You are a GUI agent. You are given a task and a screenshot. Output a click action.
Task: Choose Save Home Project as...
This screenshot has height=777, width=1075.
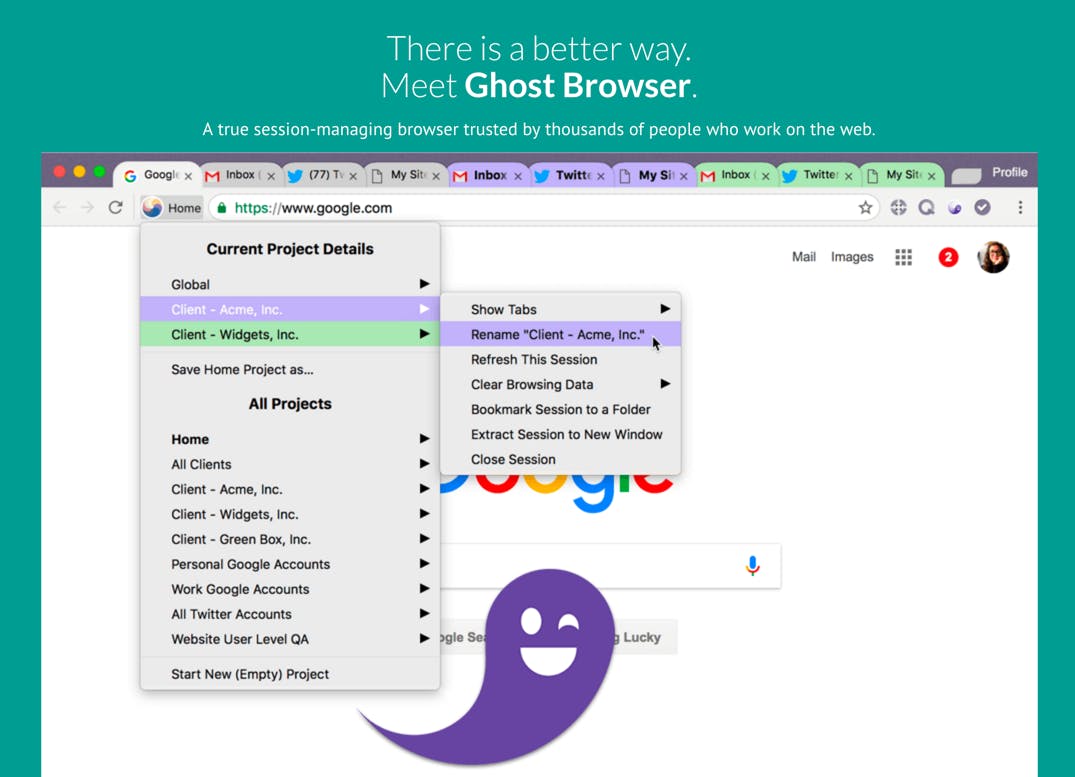tap(290, 369)
